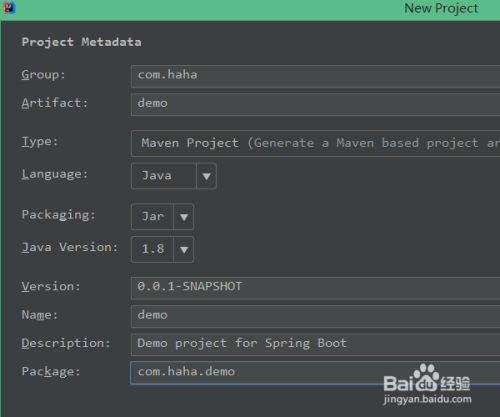Click the Version label
Screen dimensions: 500x417
[51, 286]
